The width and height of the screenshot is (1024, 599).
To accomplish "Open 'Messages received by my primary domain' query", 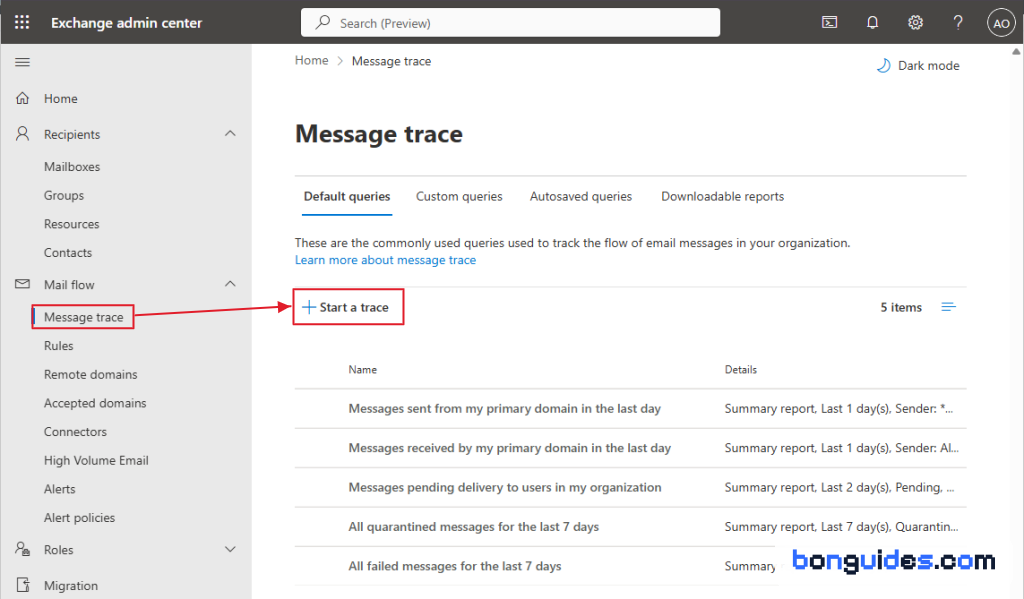I will coord(510,448).
